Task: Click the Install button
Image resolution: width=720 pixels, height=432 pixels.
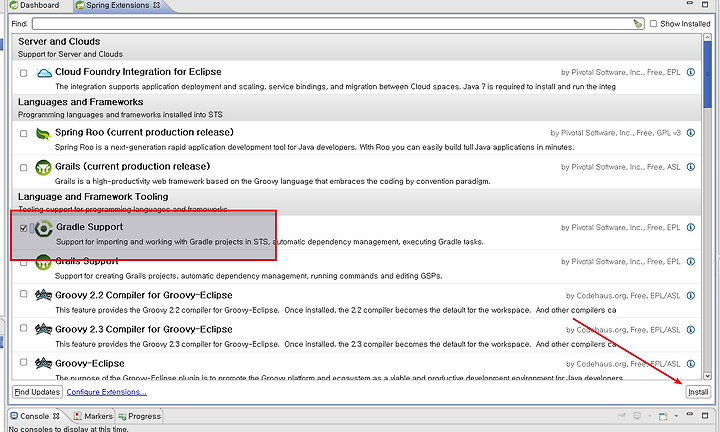Action: pos(698,392)
